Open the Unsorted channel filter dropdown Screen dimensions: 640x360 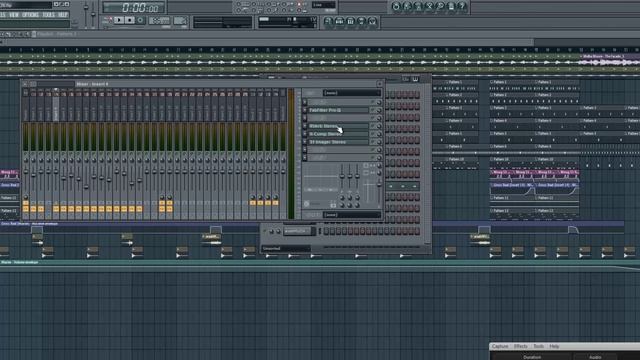click(x=286, y=248)
